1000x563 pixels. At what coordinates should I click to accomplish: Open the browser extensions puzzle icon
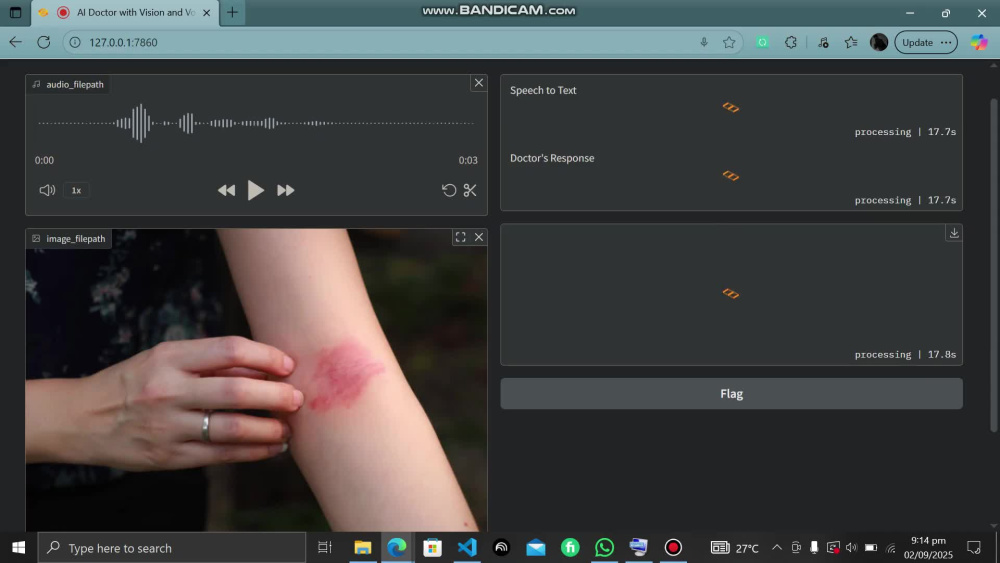(x=791, y=42)
